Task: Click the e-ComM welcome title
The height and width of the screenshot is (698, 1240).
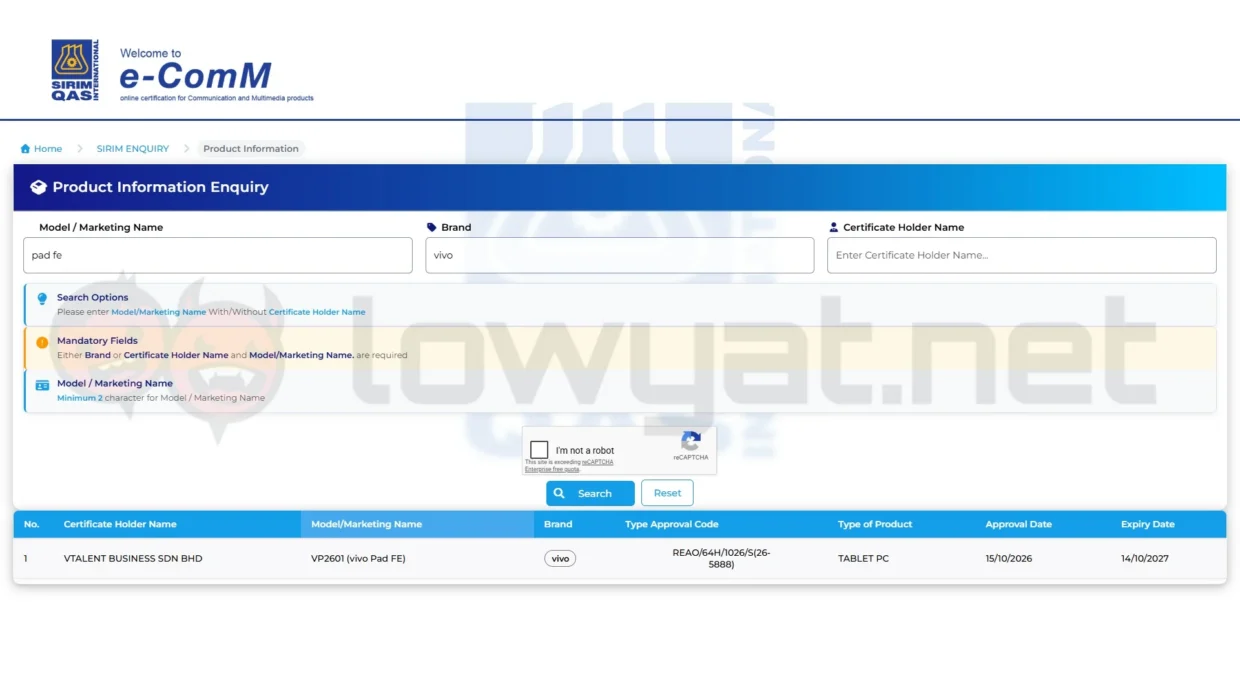Action: click(x=195, y=74)
